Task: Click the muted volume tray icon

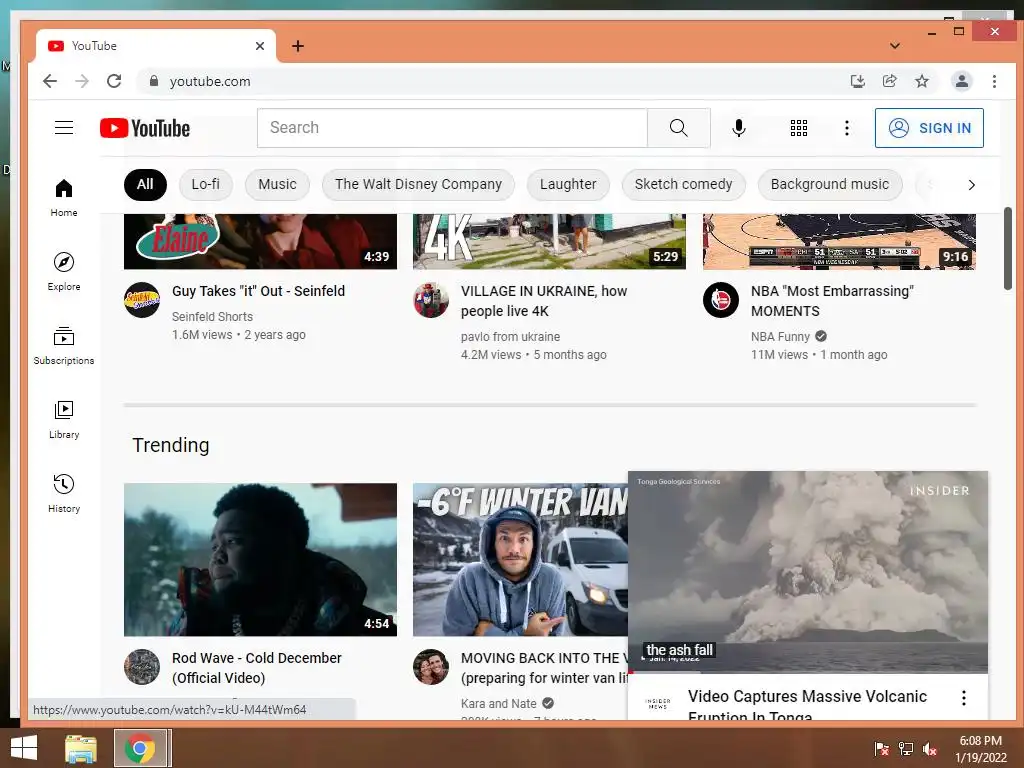Action: point(930,749)
